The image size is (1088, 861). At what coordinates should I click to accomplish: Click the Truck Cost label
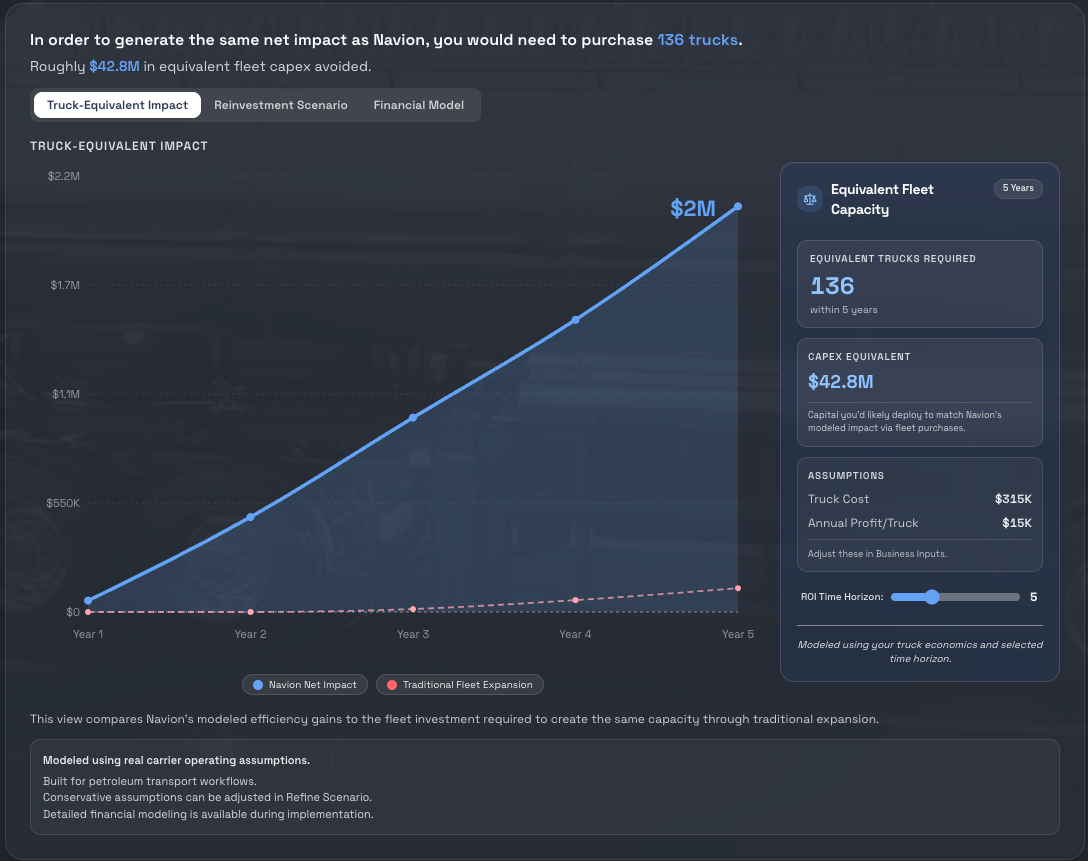[838, 499]
